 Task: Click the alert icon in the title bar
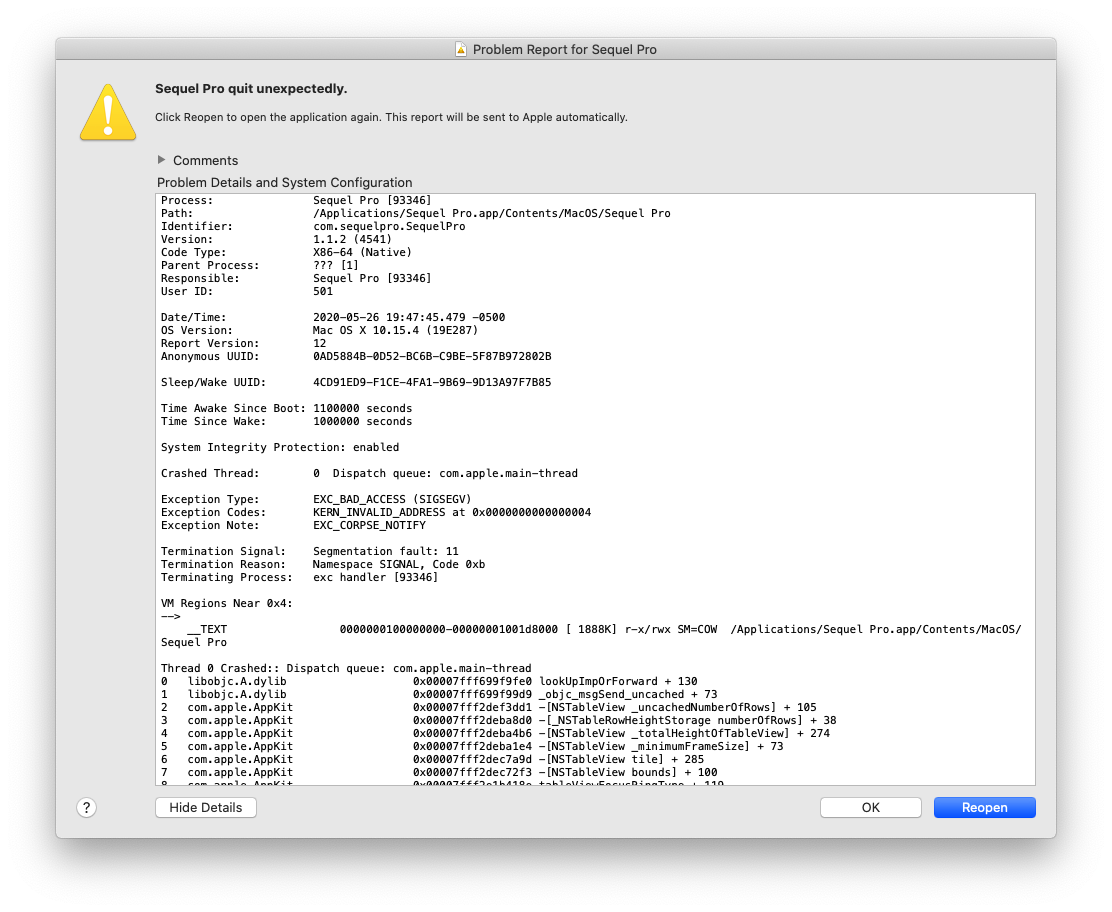click(x=460, y=48)
